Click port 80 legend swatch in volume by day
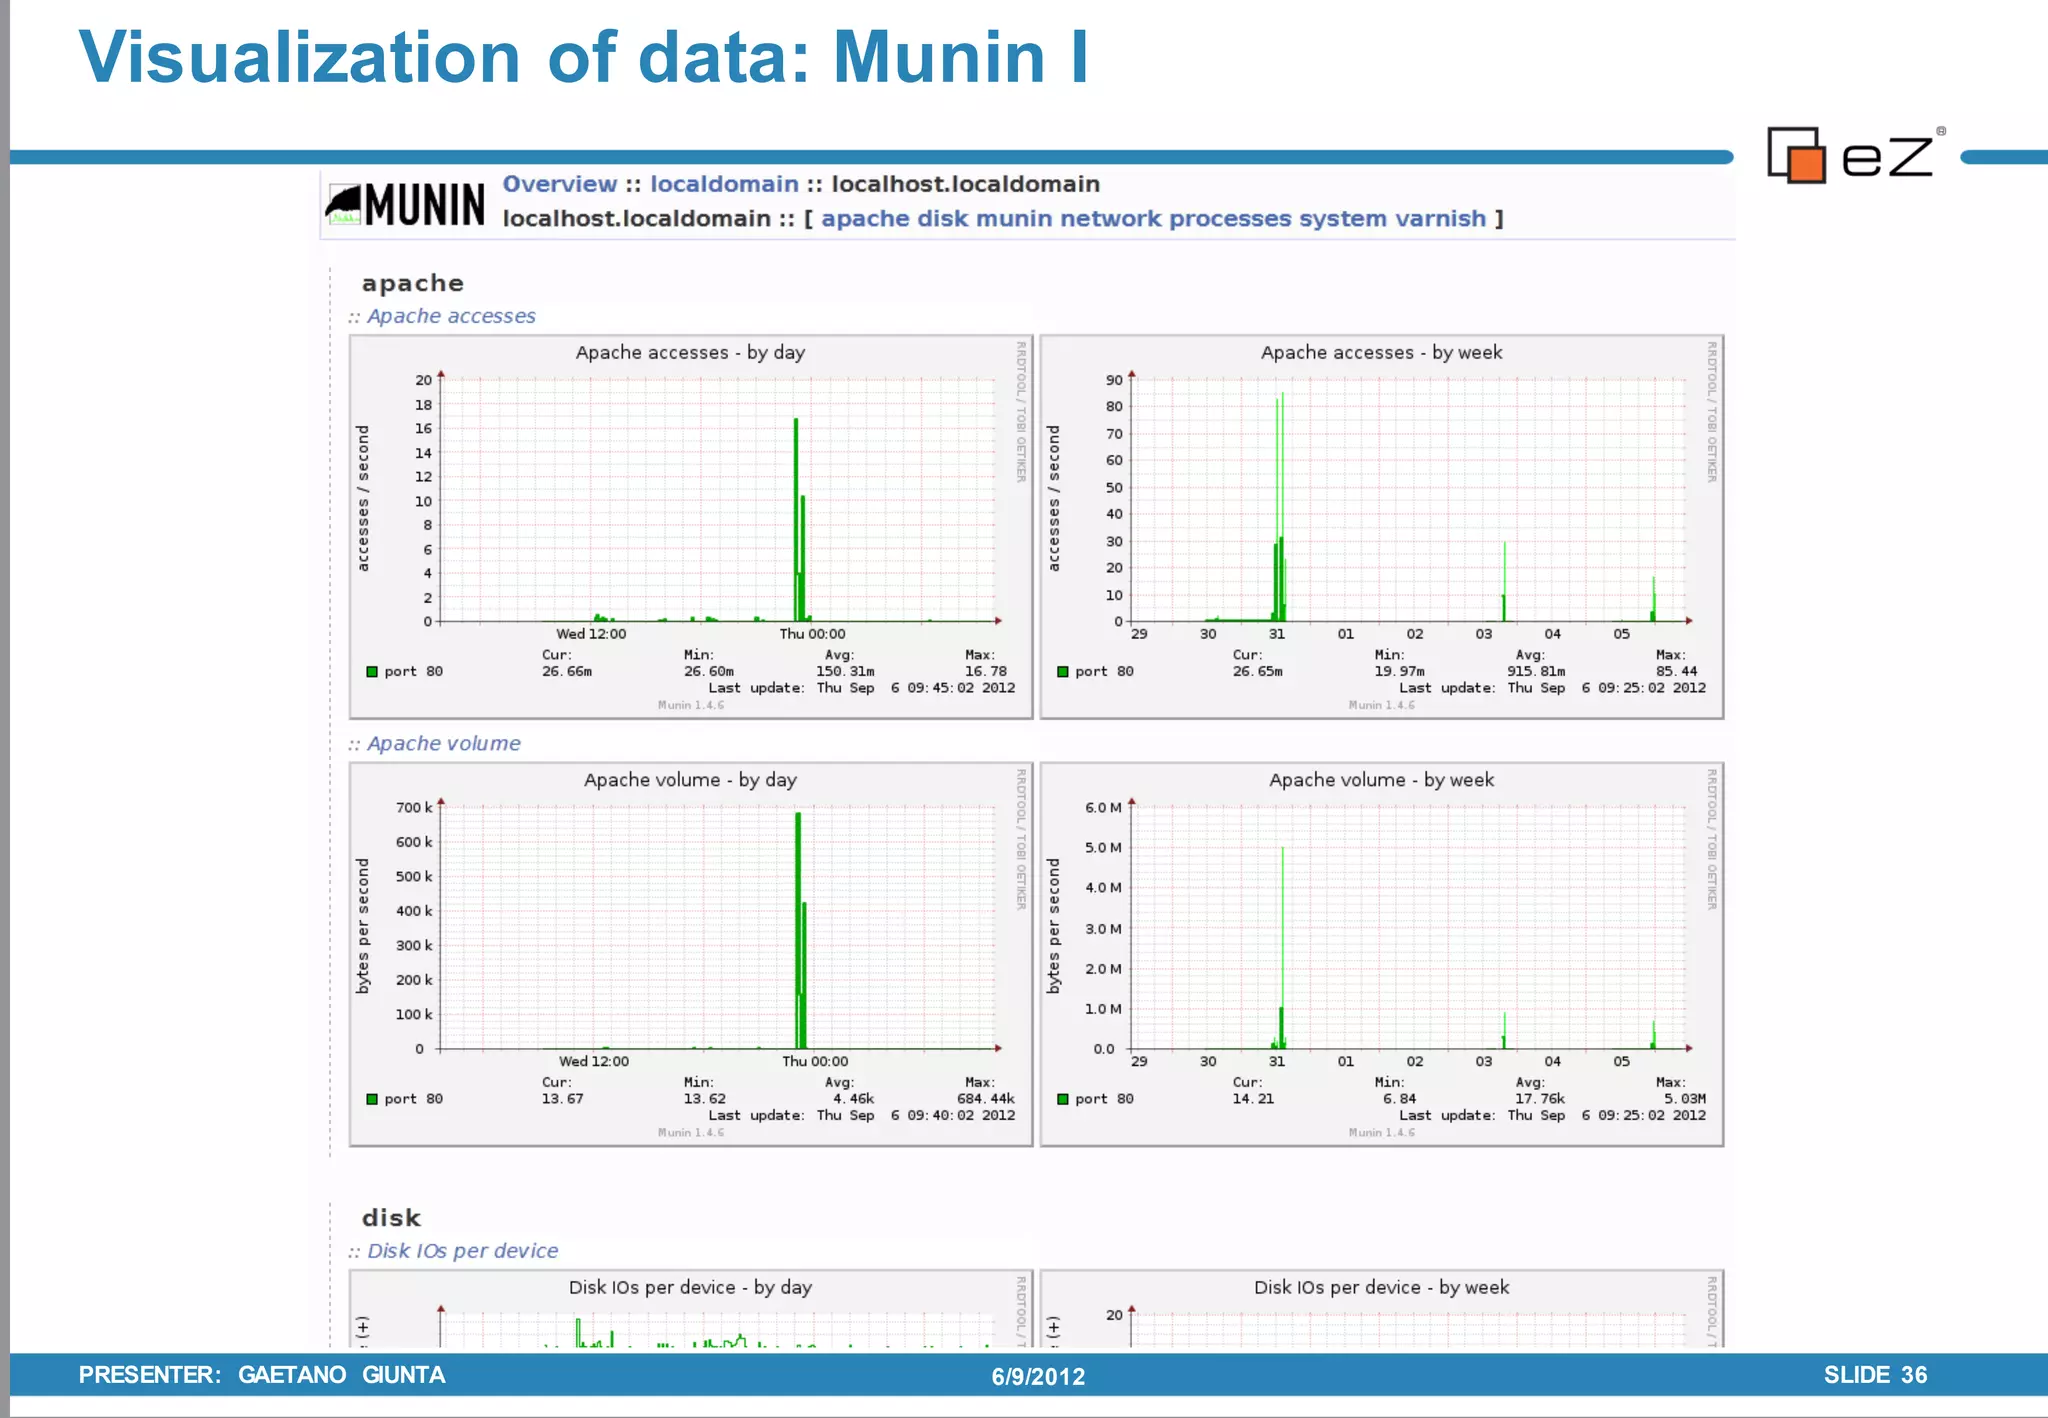The image size is (2048, 1418). pyautogui.click(x=372, y=1099)
